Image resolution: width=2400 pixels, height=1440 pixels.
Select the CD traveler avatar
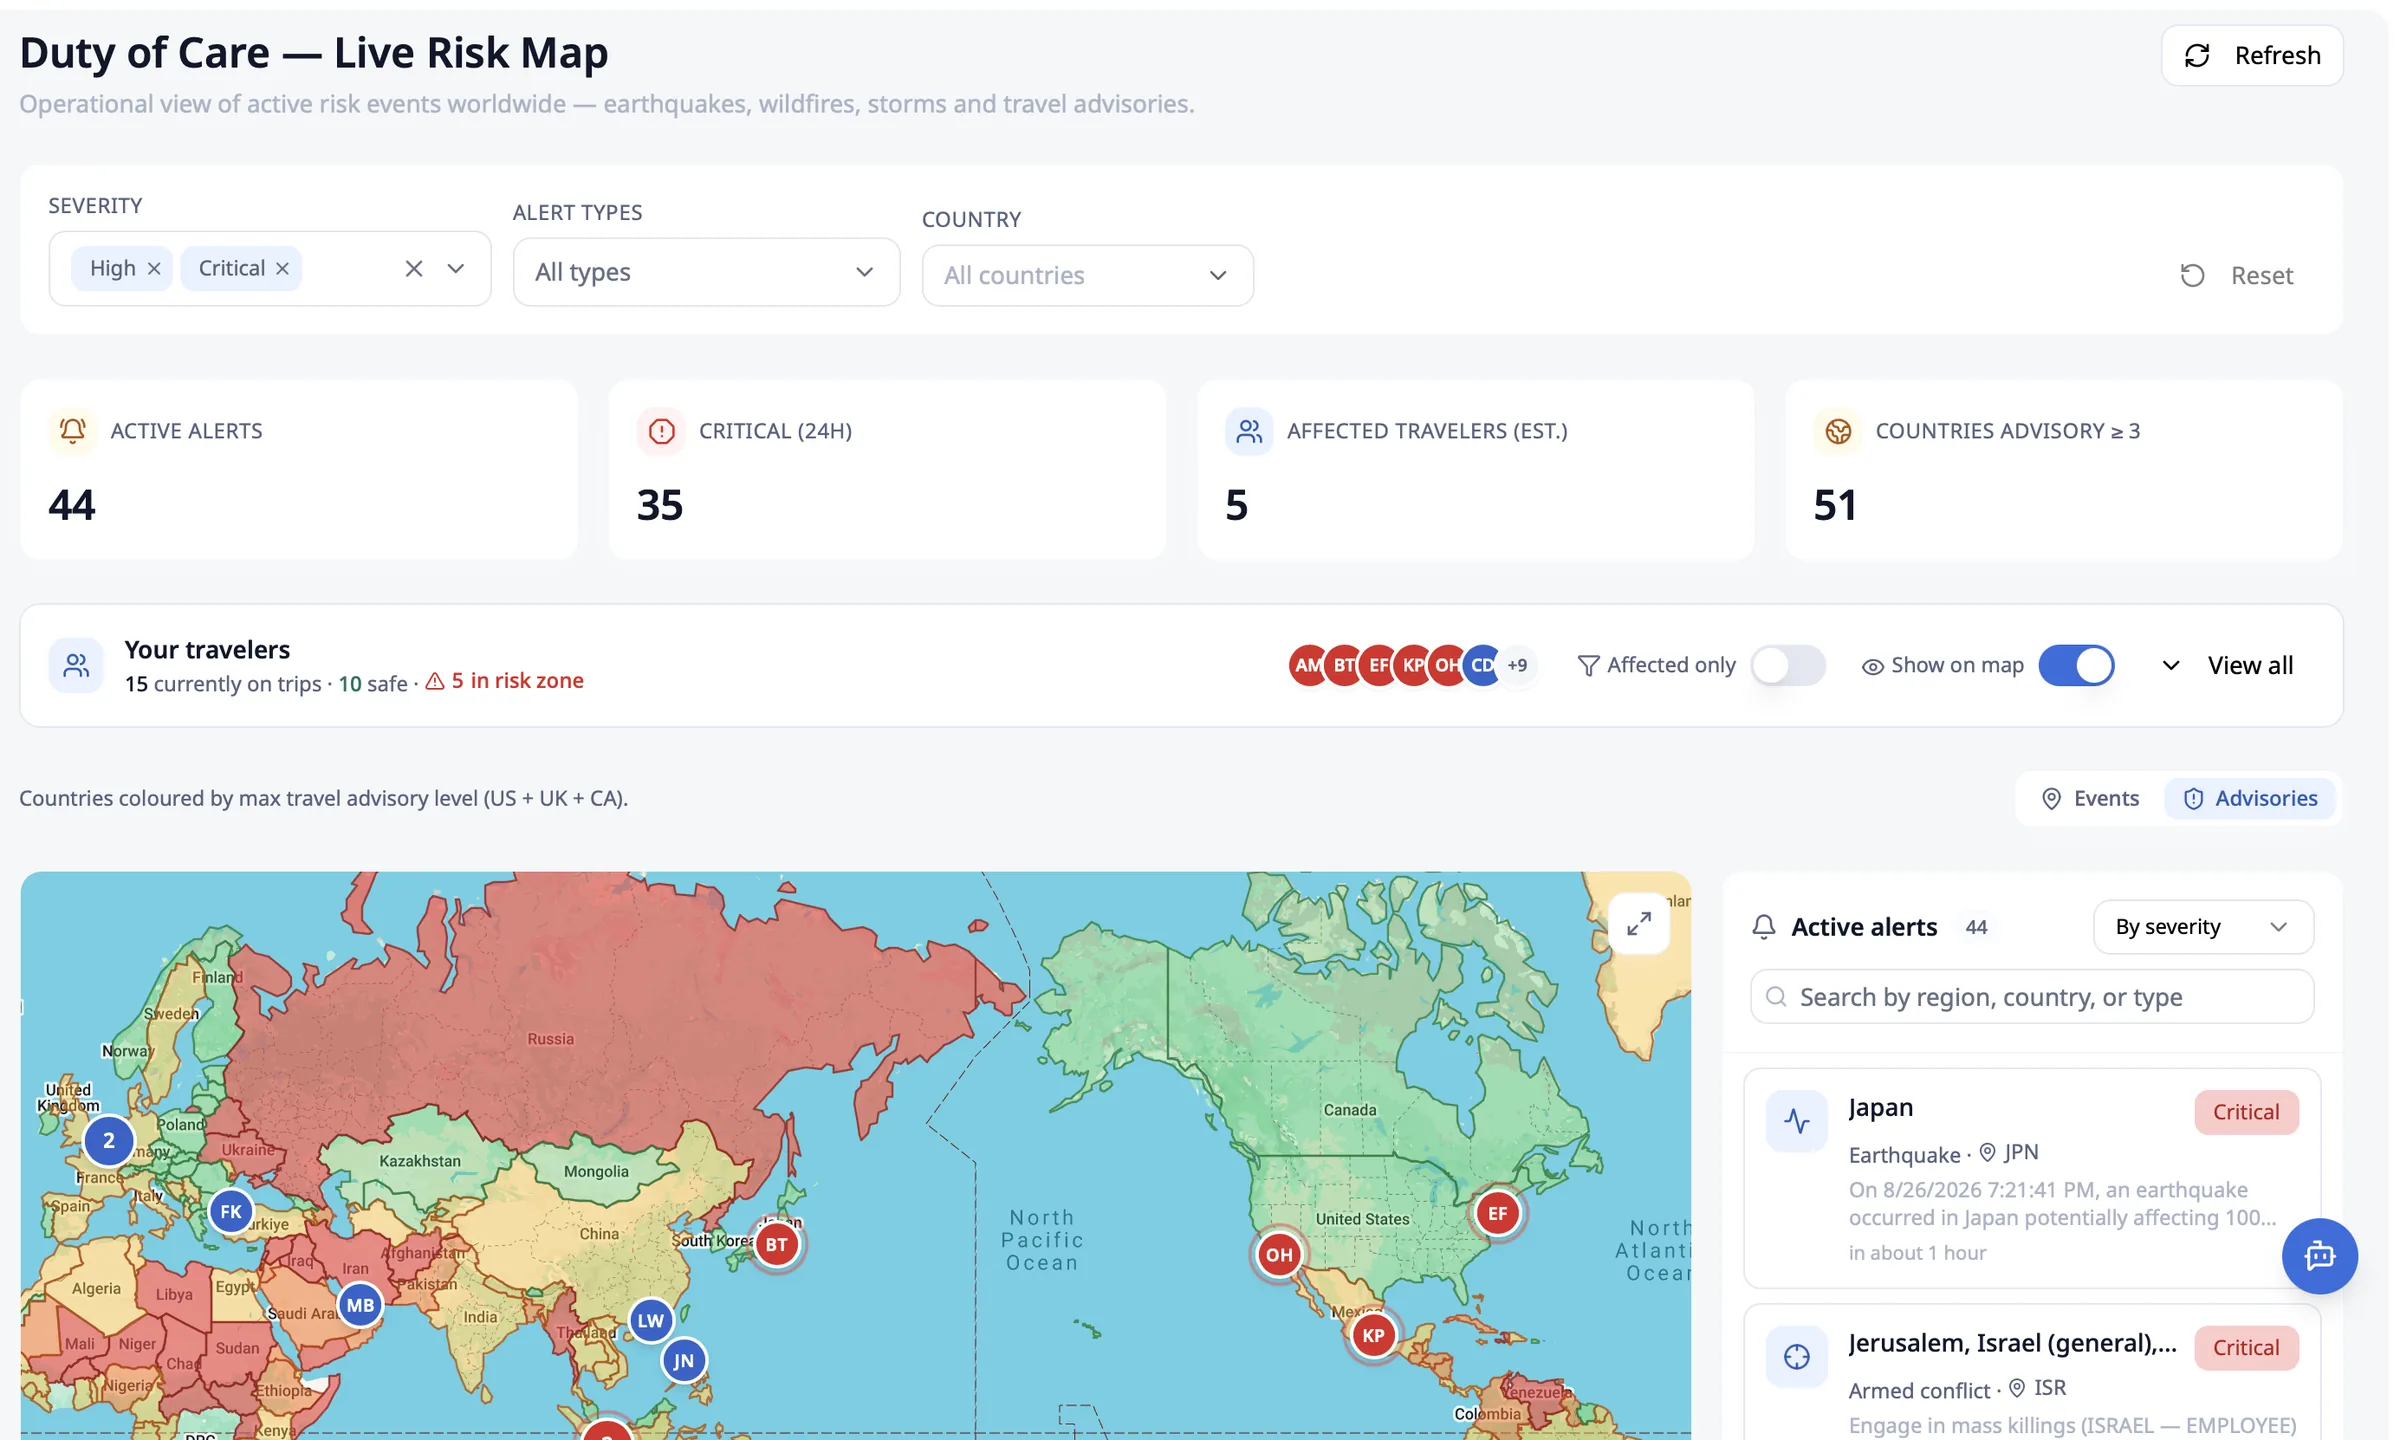1482,665
